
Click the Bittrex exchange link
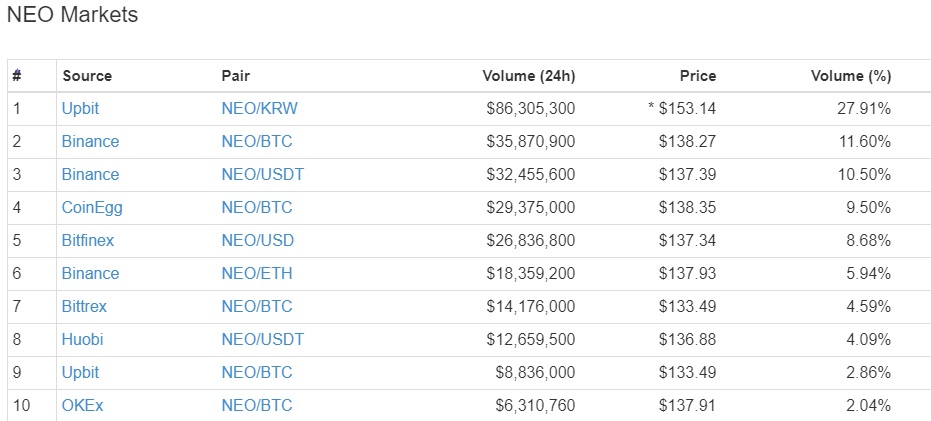(84, 306)
